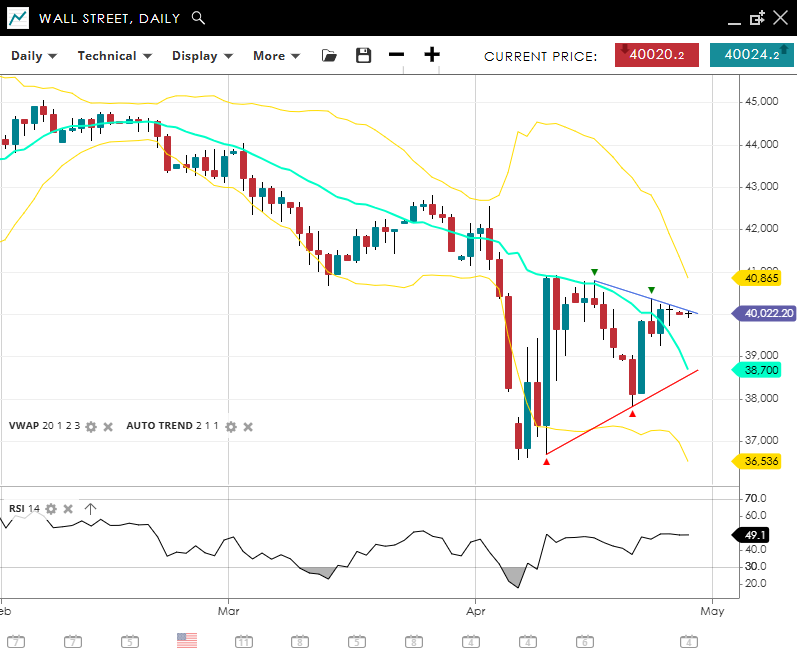Pop out the chart into a new window
Viewport: 797px width, 653px height.
coord(757,18)
